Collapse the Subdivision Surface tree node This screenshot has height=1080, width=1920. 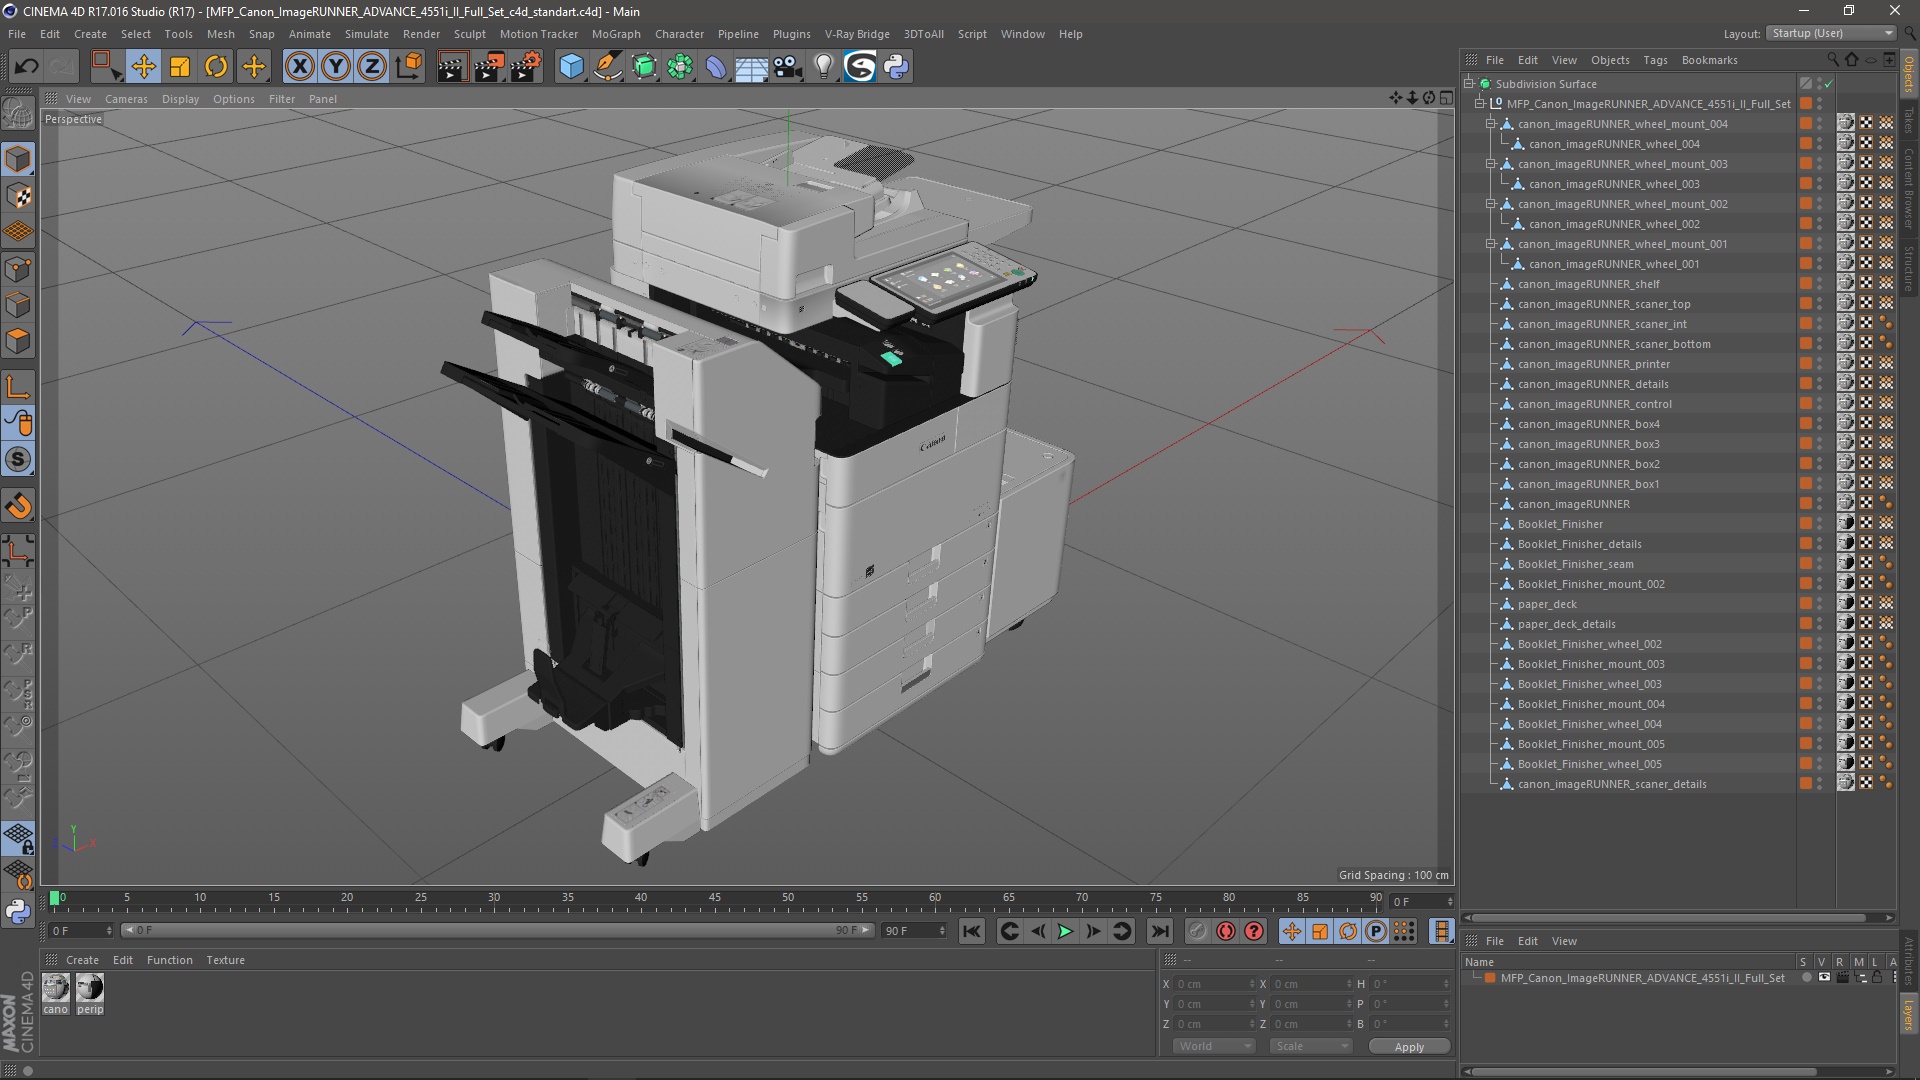[x=1469, y=84]
